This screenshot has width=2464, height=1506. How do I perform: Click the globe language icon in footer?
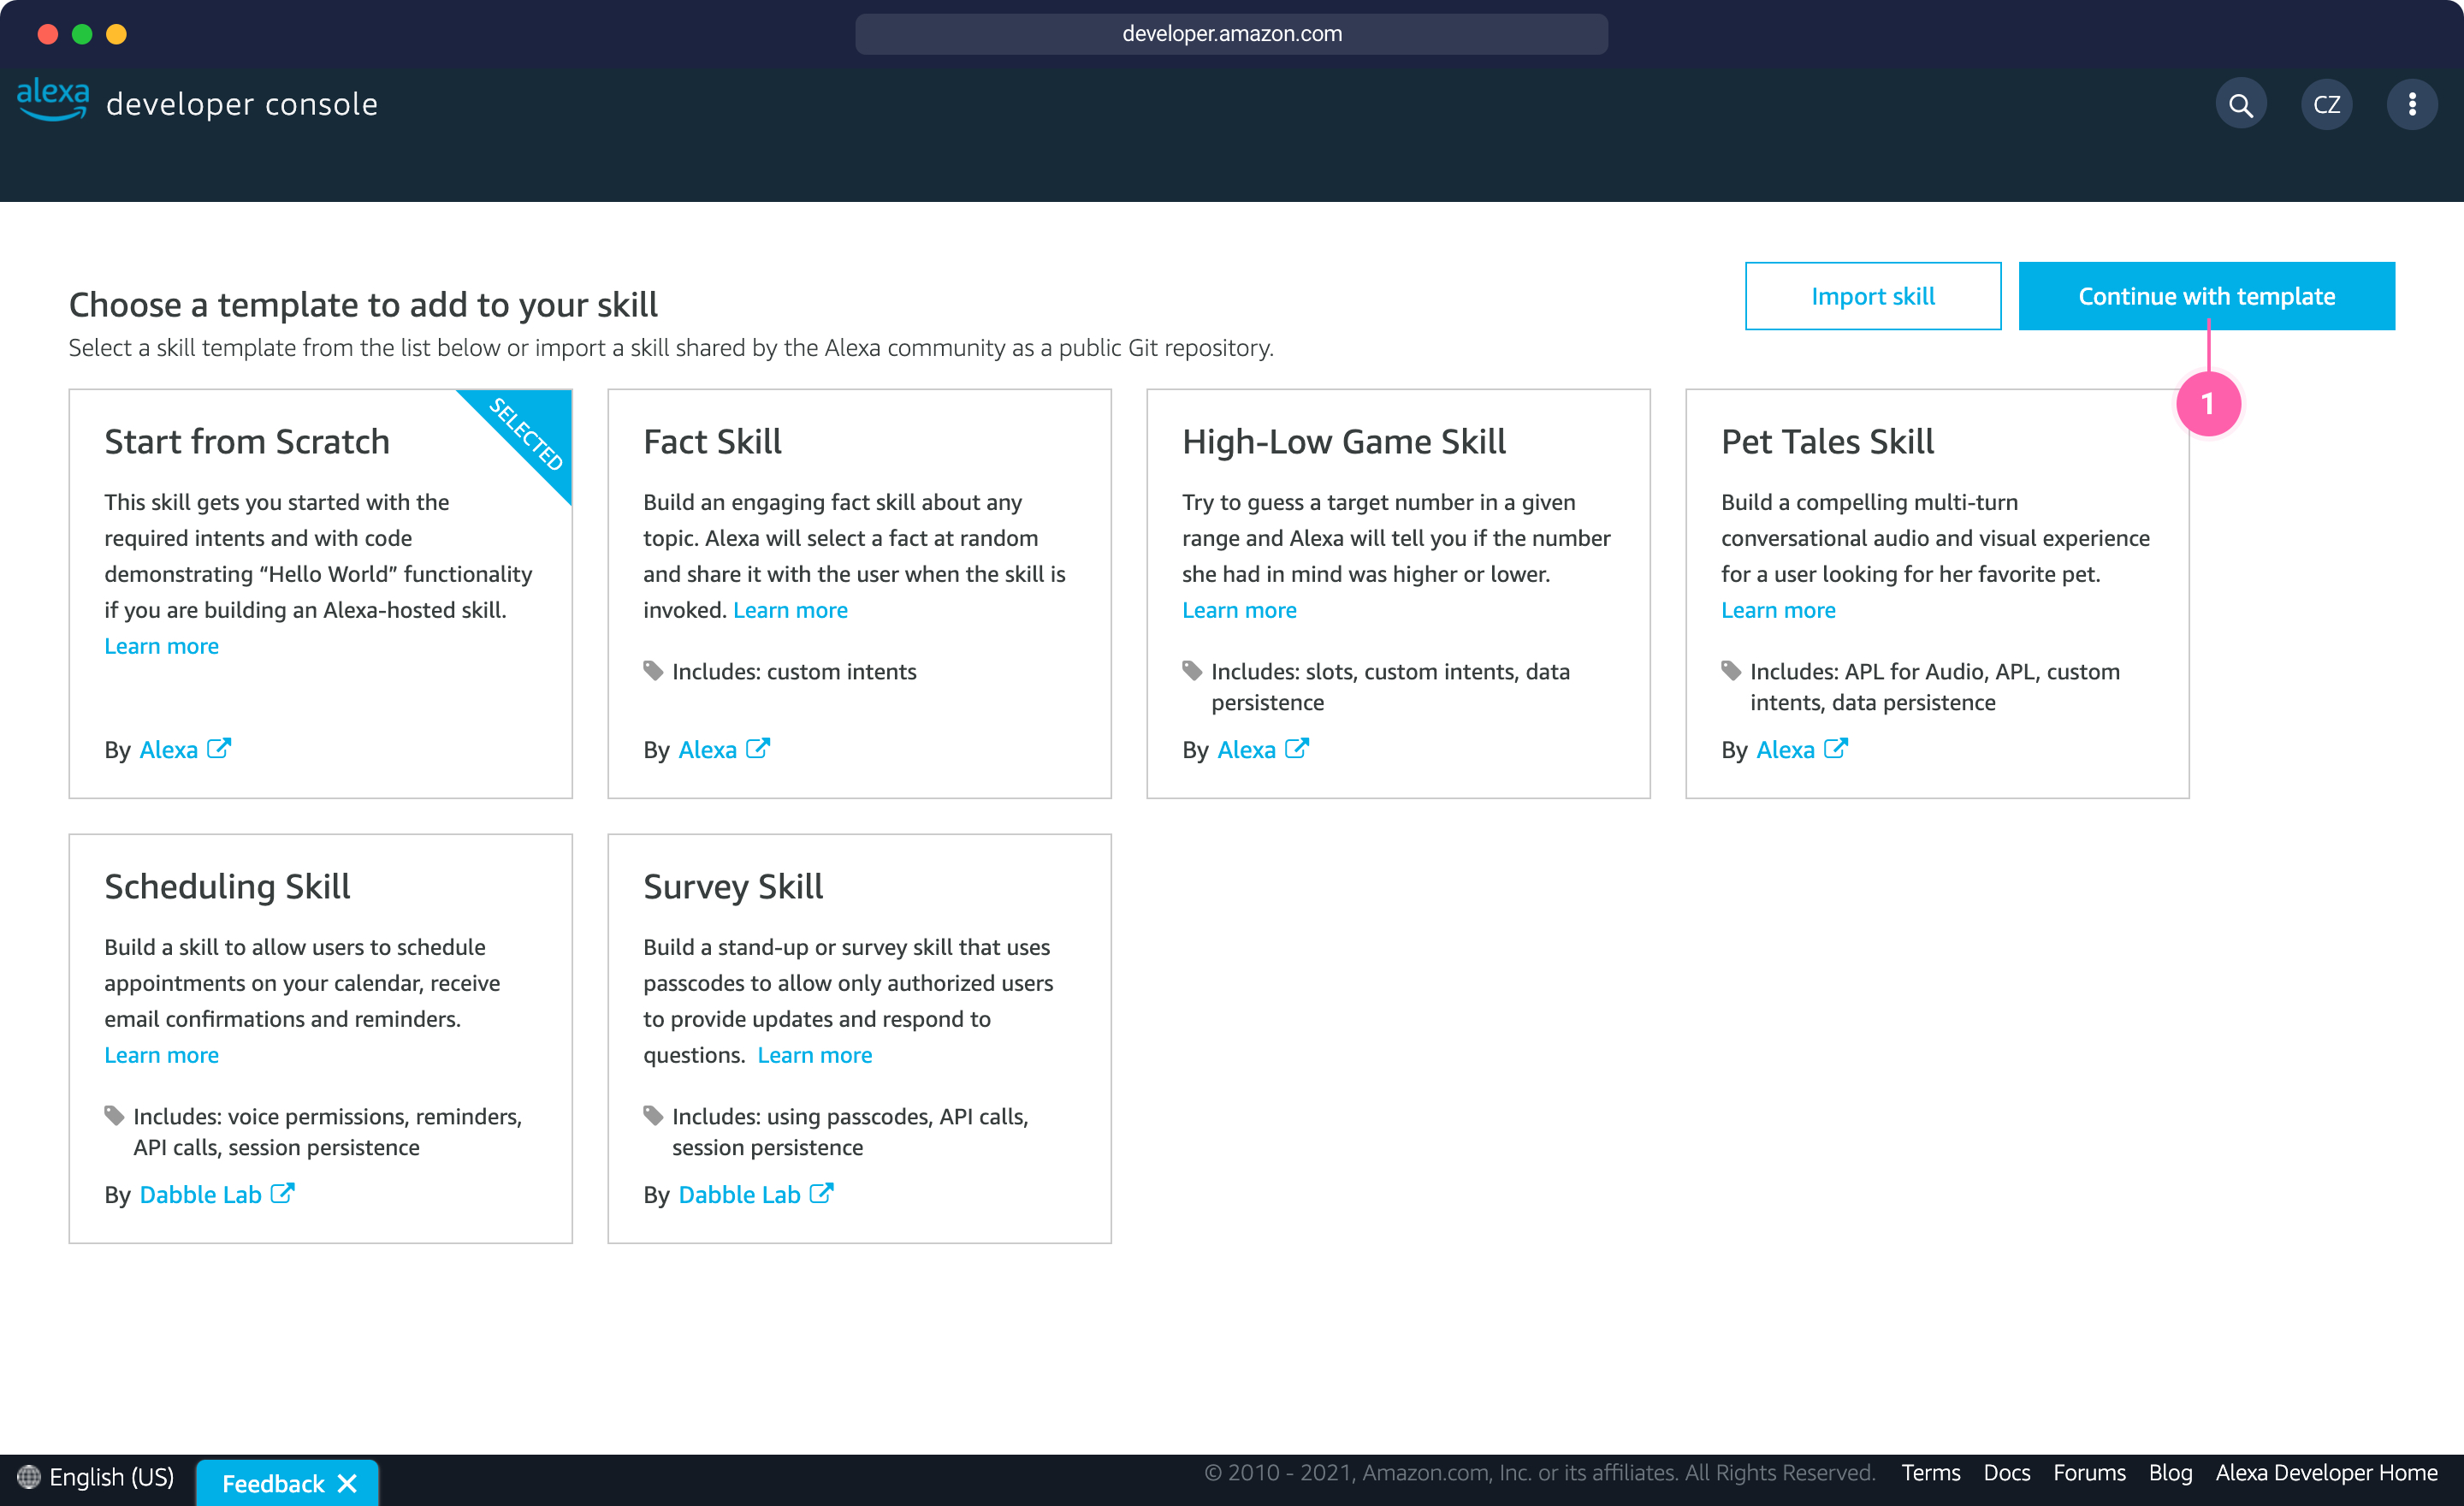click(29, 1477)
